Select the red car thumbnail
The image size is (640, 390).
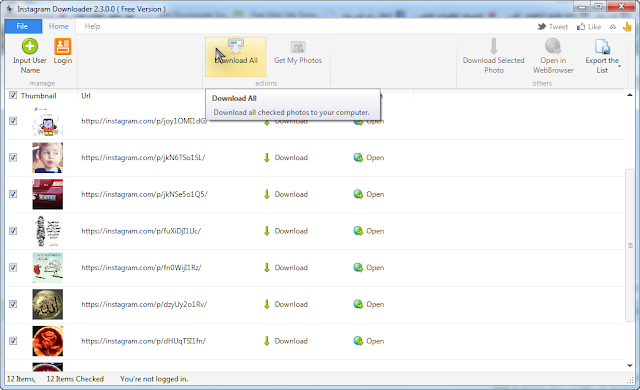point(48,194)
